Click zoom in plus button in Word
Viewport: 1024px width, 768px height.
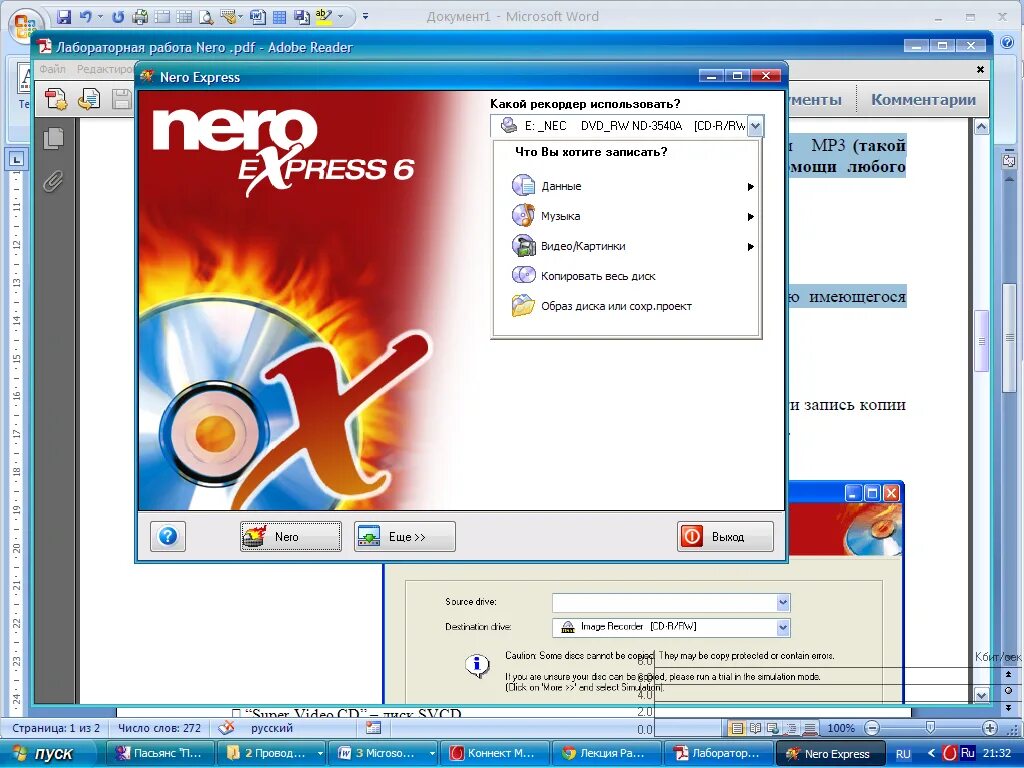tap(989, 728)
